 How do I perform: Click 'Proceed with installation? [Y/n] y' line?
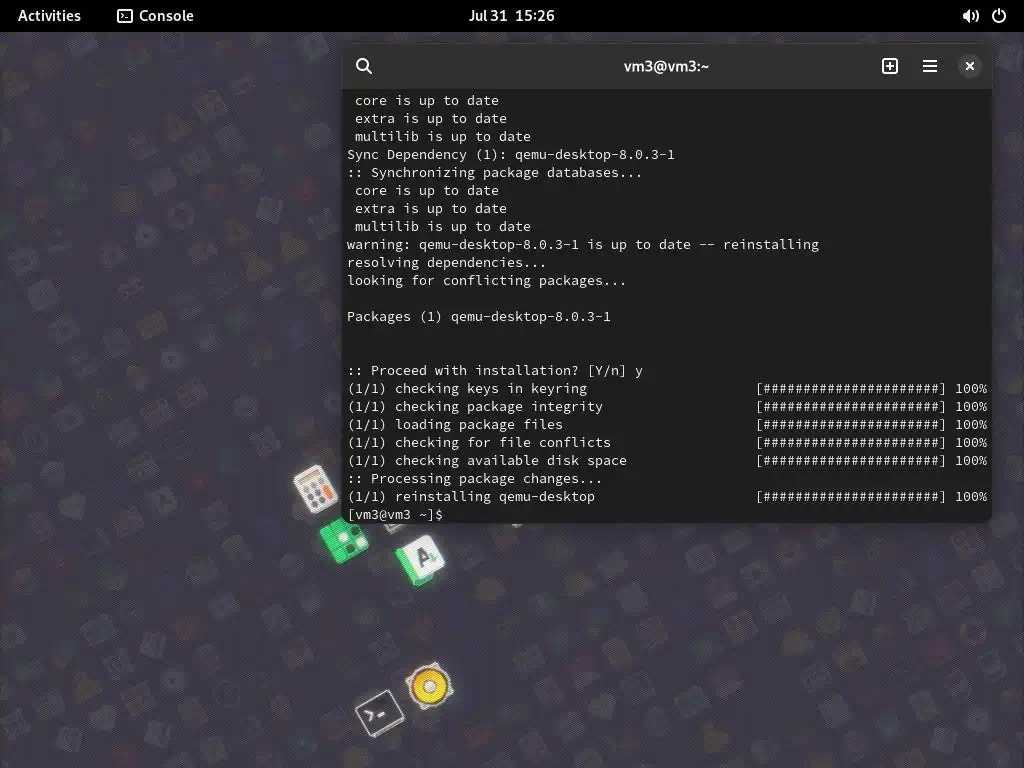click(495, 370)
